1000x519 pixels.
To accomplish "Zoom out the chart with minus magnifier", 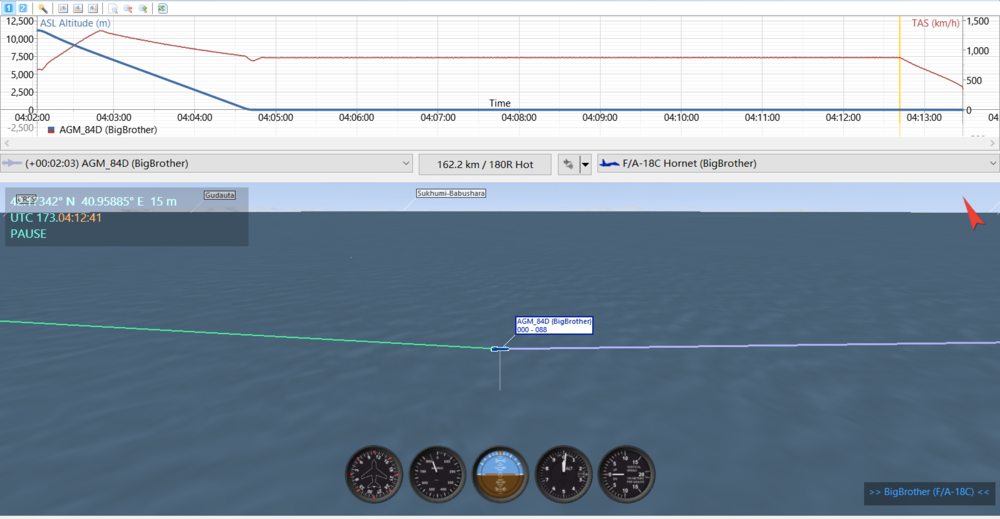I will [128, 8].
